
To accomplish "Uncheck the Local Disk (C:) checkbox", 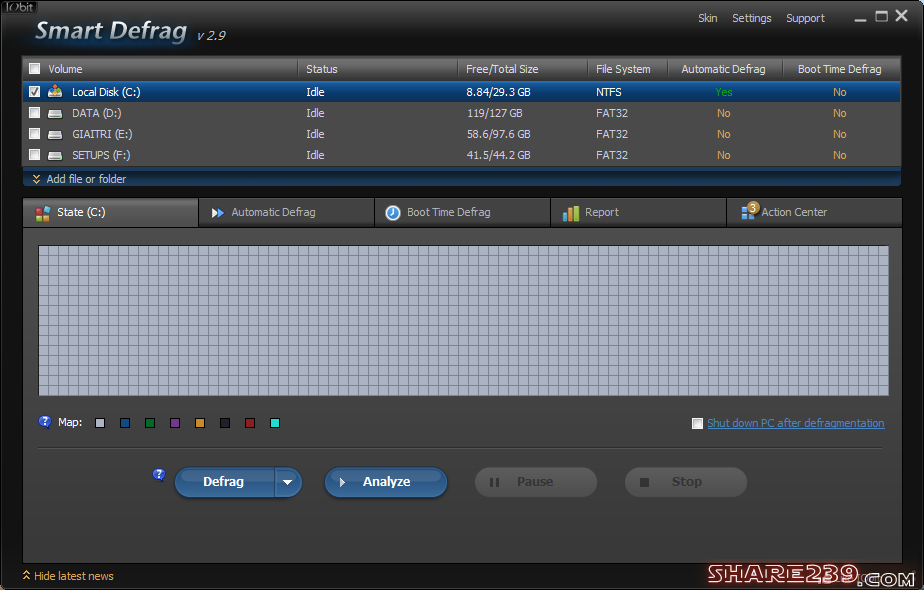I will (x=35, y=91).
